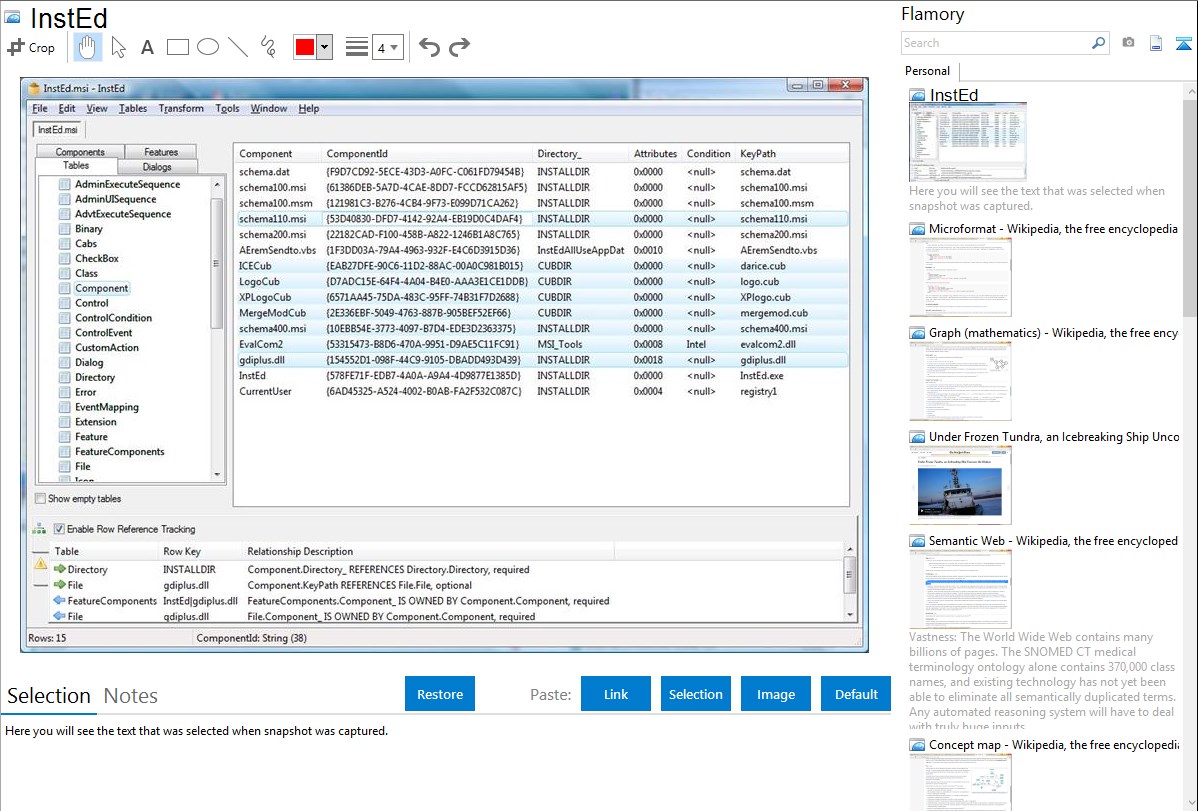This screenshot has height=811, width=1198.
Task: Undo the last annotation
Action: (429, 47)
